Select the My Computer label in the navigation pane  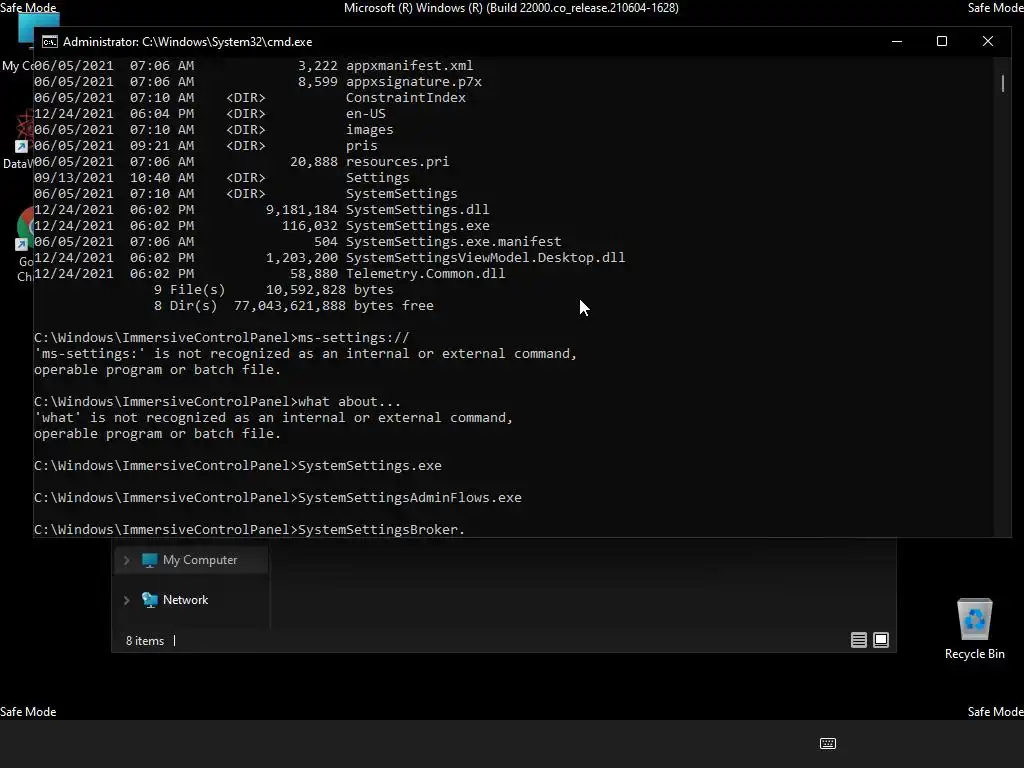tap(200, 560)
